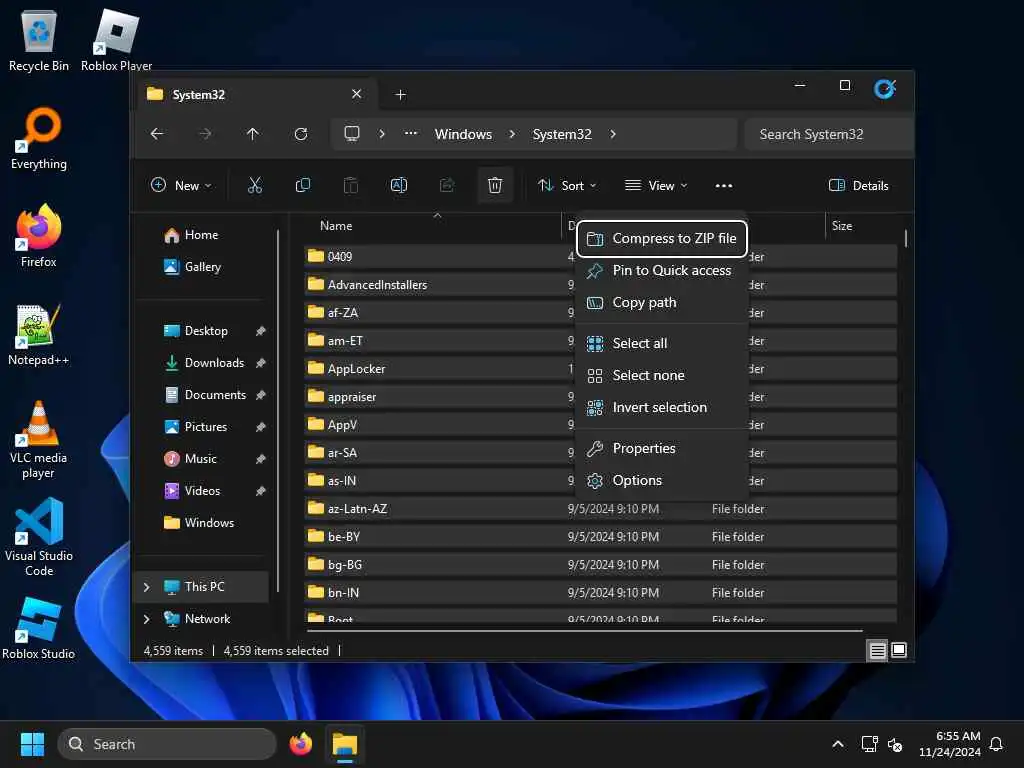Open notification bell in system tray
This screenshot has height=768, width=1024.
(996, 744)
